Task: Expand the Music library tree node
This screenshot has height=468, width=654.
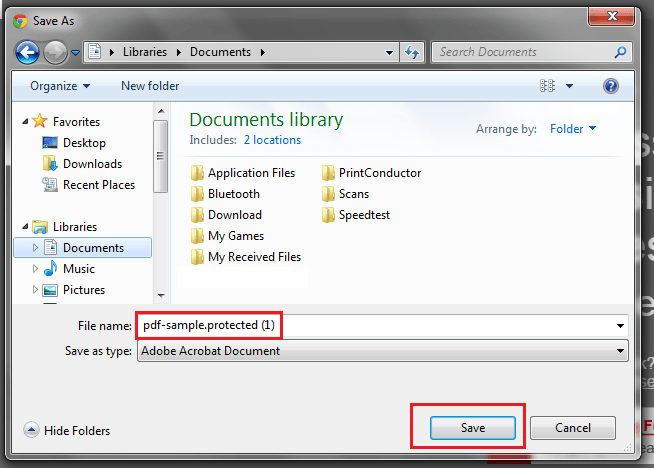Action: click(x=36, y=269)
